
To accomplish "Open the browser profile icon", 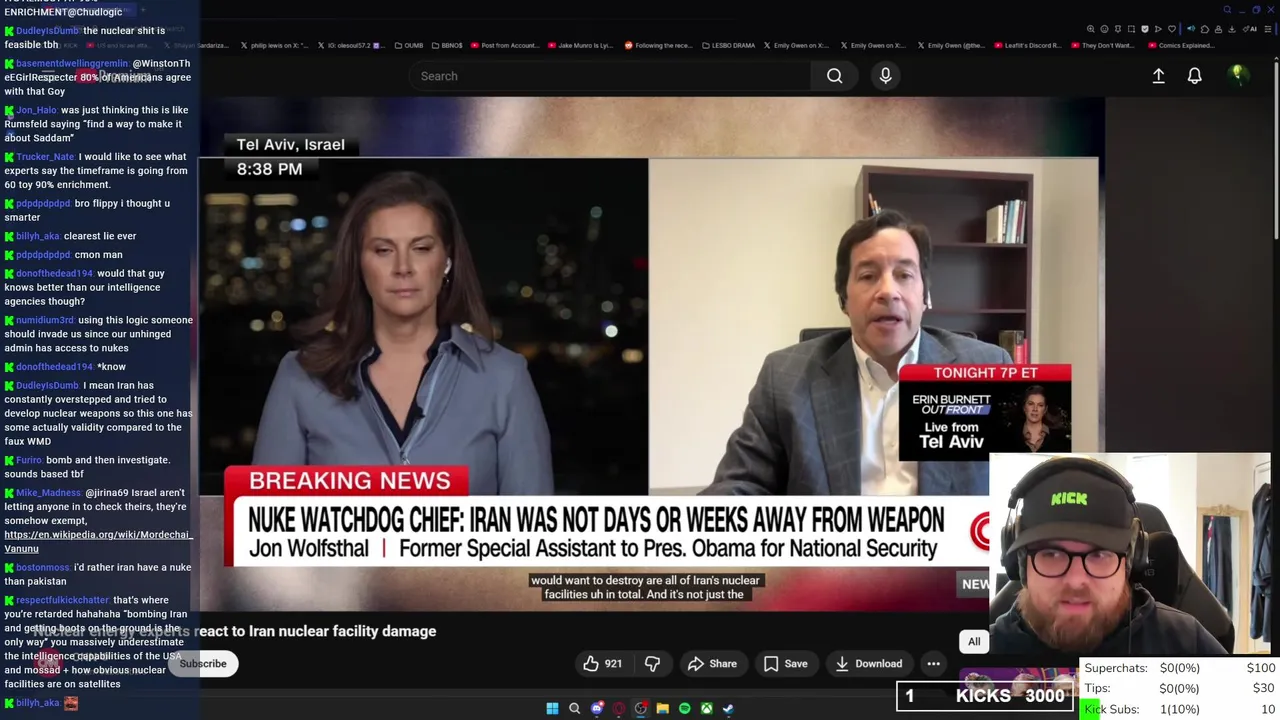I will coord(1218,29).
